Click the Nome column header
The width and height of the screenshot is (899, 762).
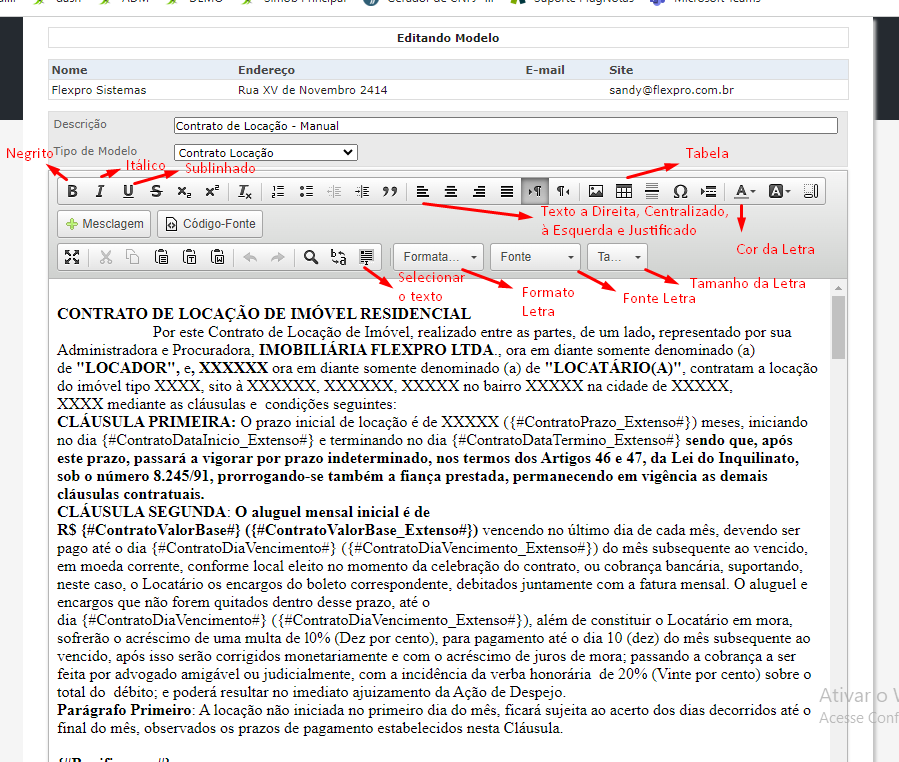69,70
